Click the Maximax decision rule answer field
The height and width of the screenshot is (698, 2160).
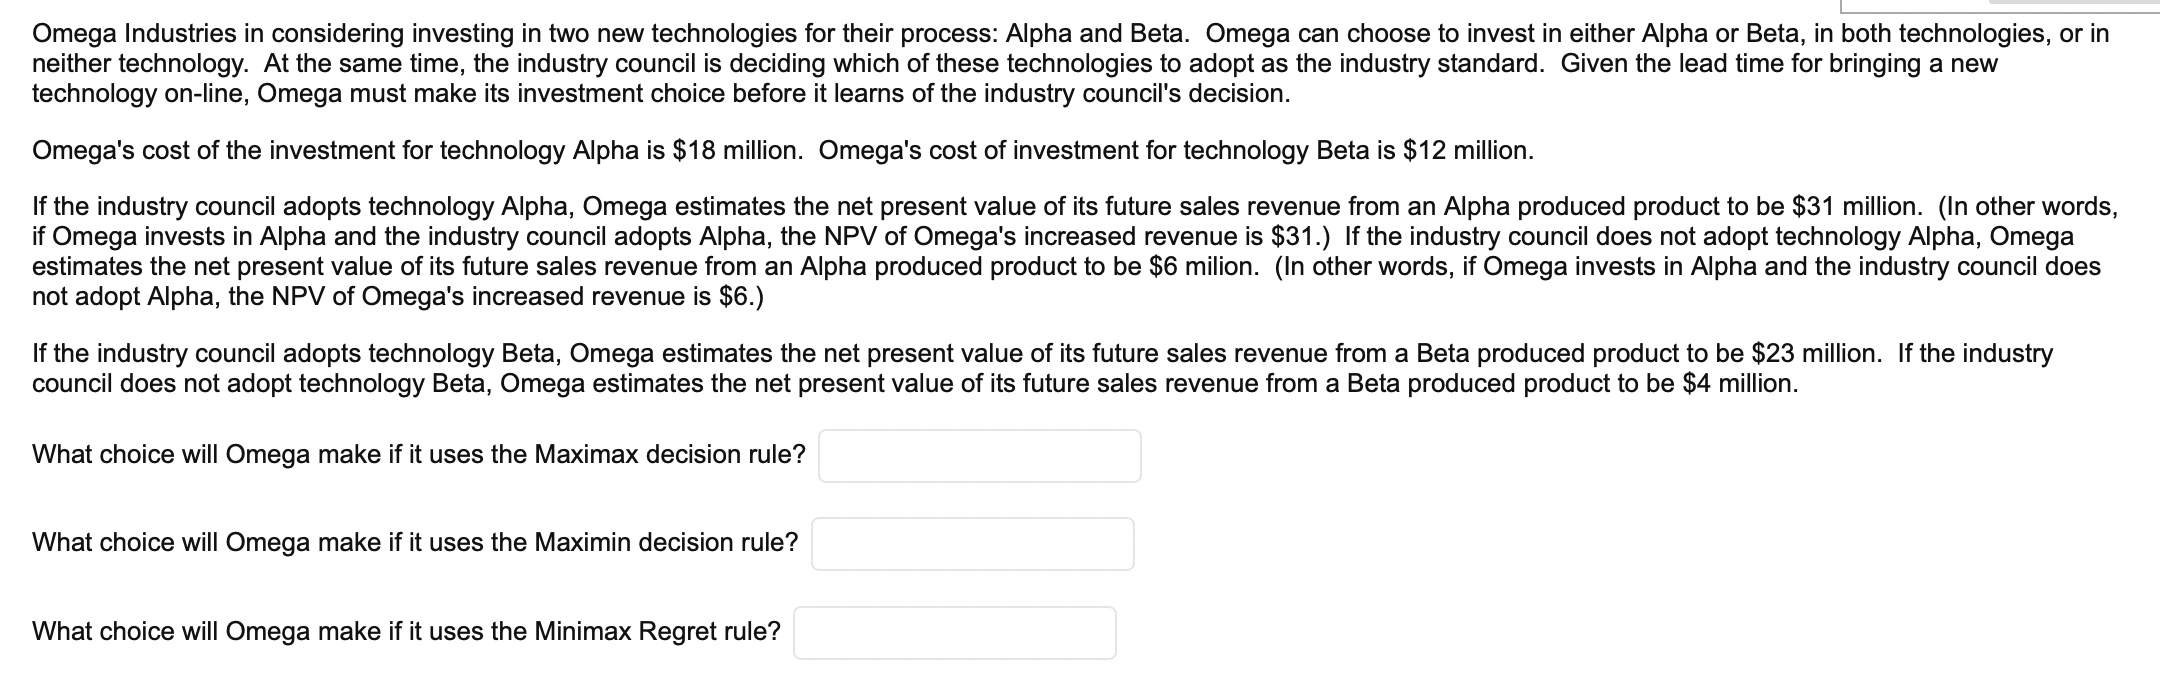tap(980, 455)
